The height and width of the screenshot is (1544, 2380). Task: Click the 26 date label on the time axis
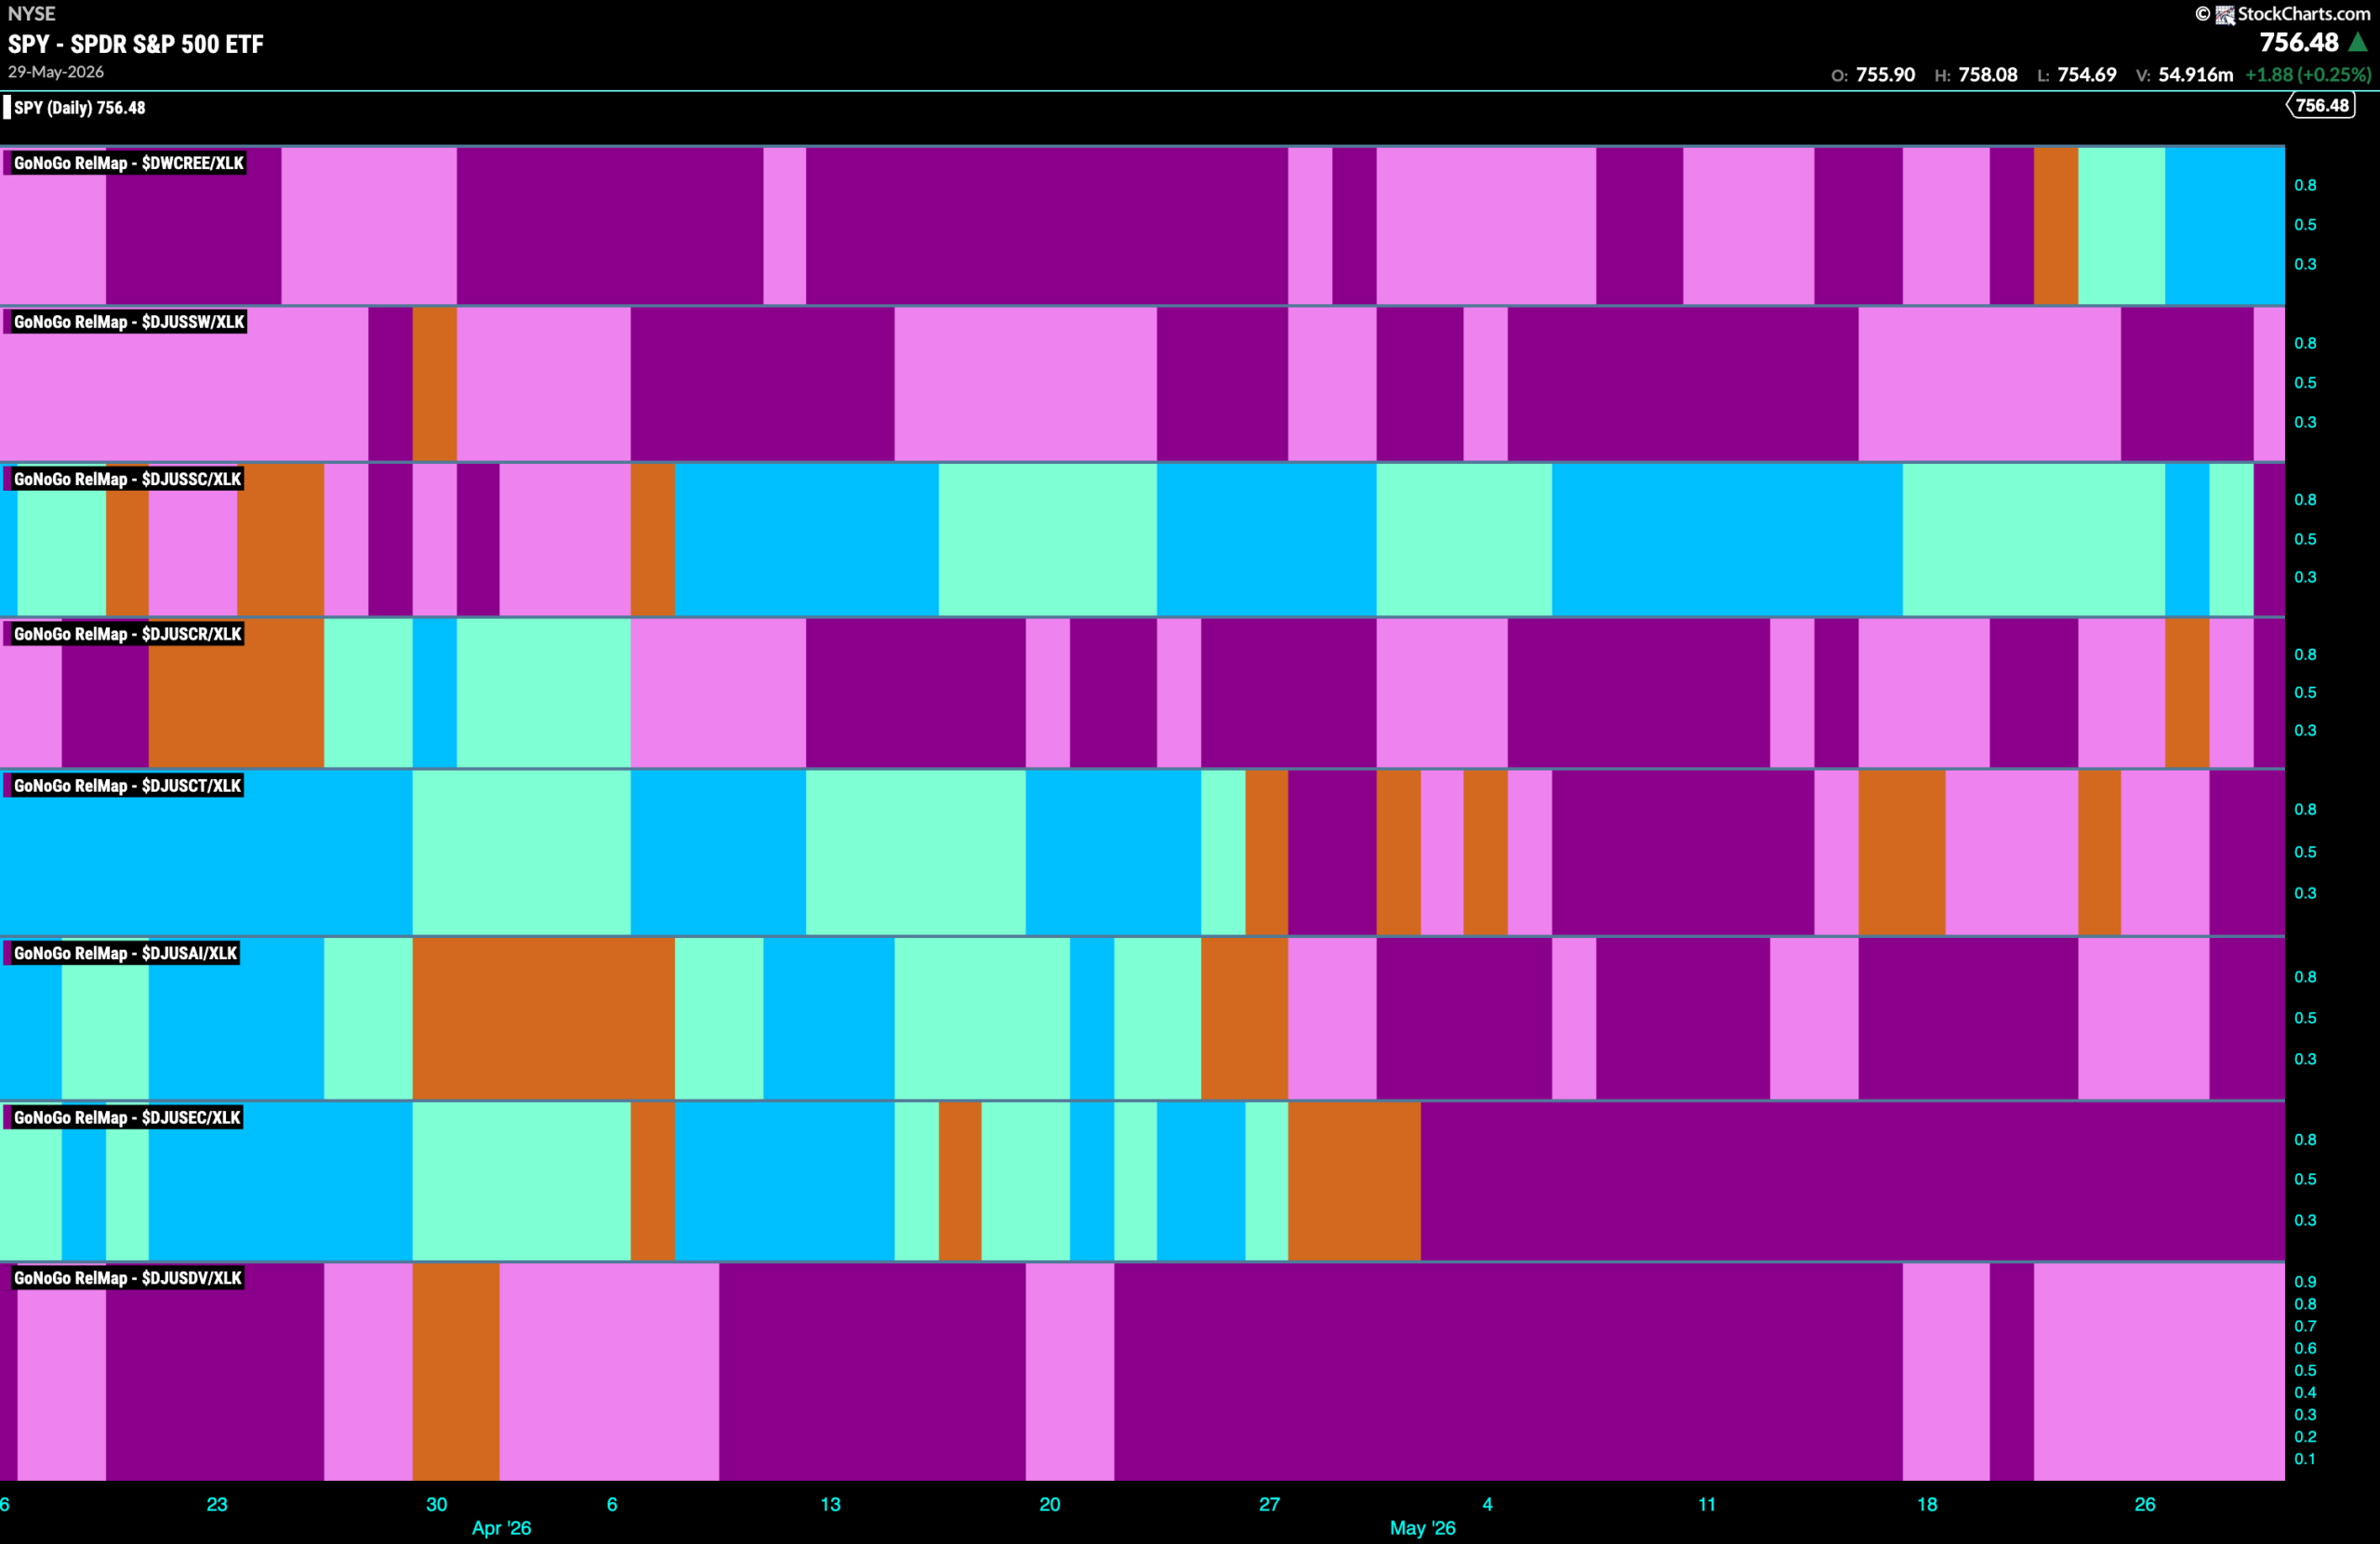(x=2145, y=1504)
